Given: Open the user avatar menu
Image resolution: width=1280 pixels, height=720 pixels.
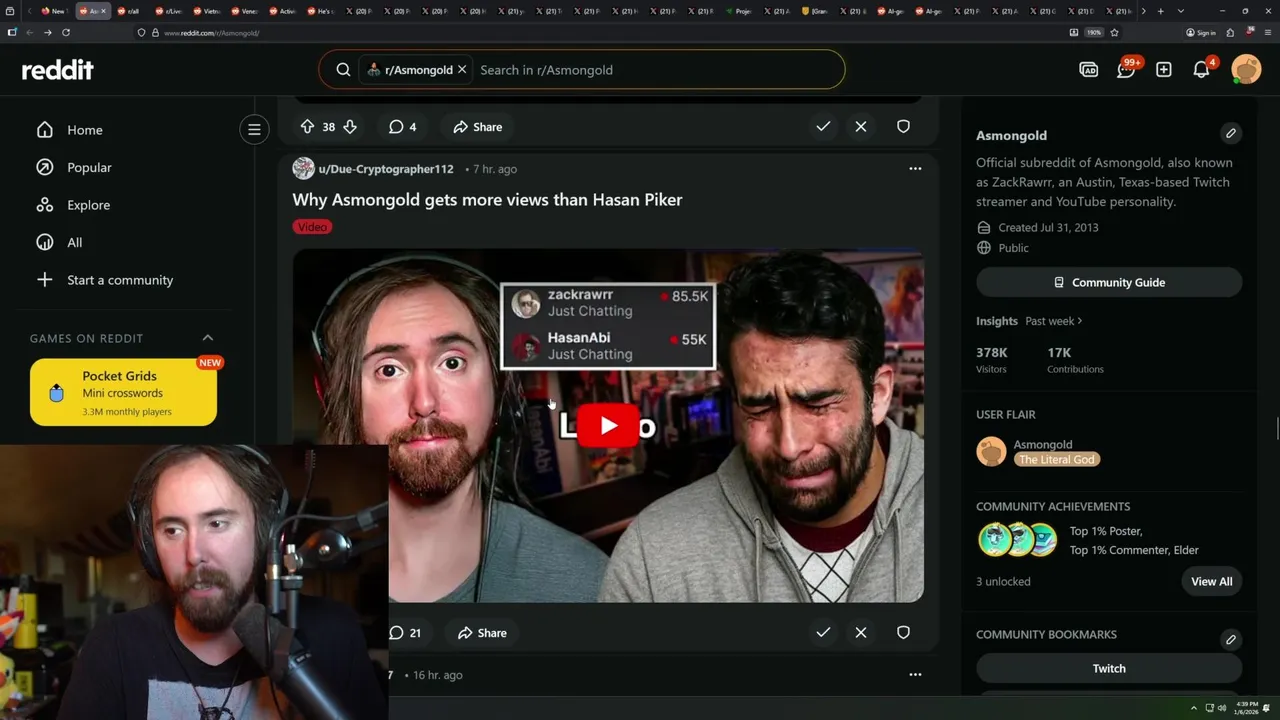Looking at the screenshot, I should pos(1246,70).
